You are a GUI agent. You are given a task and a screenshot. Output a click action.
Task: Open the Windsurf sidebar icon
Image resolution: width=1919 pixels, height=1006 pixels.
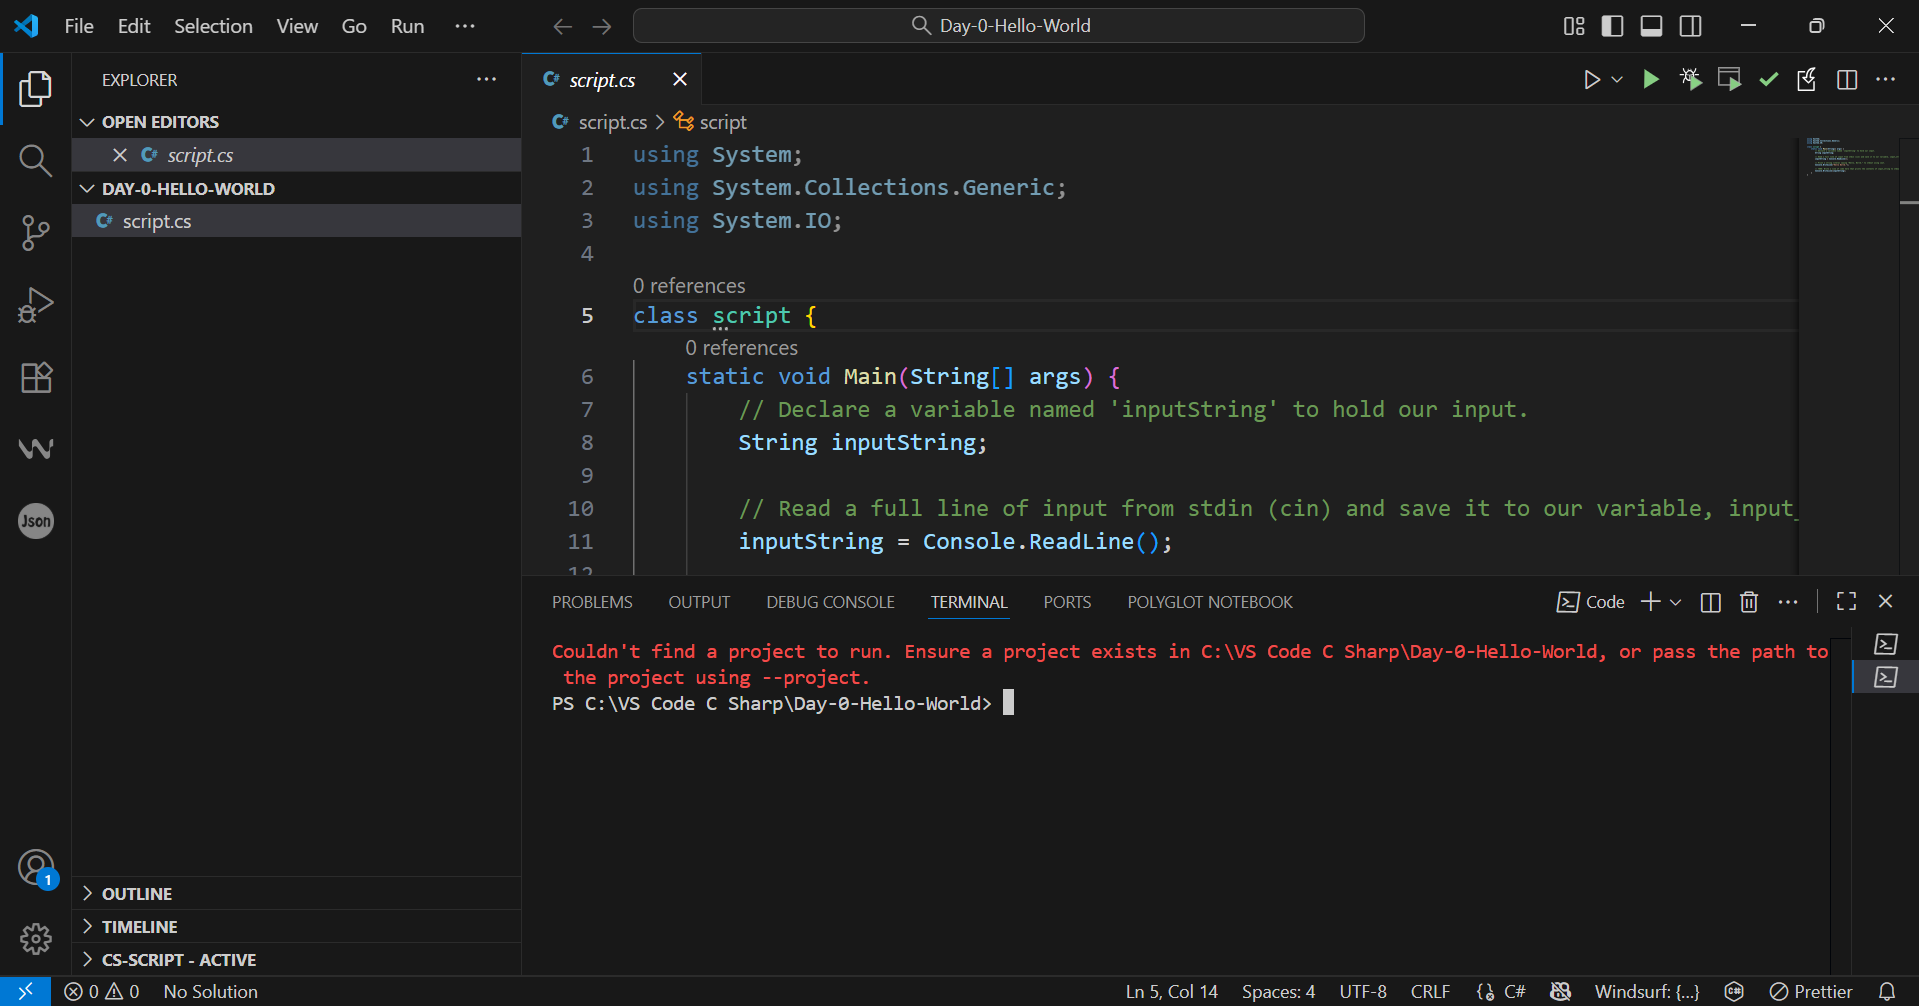(x=36, y=449)
